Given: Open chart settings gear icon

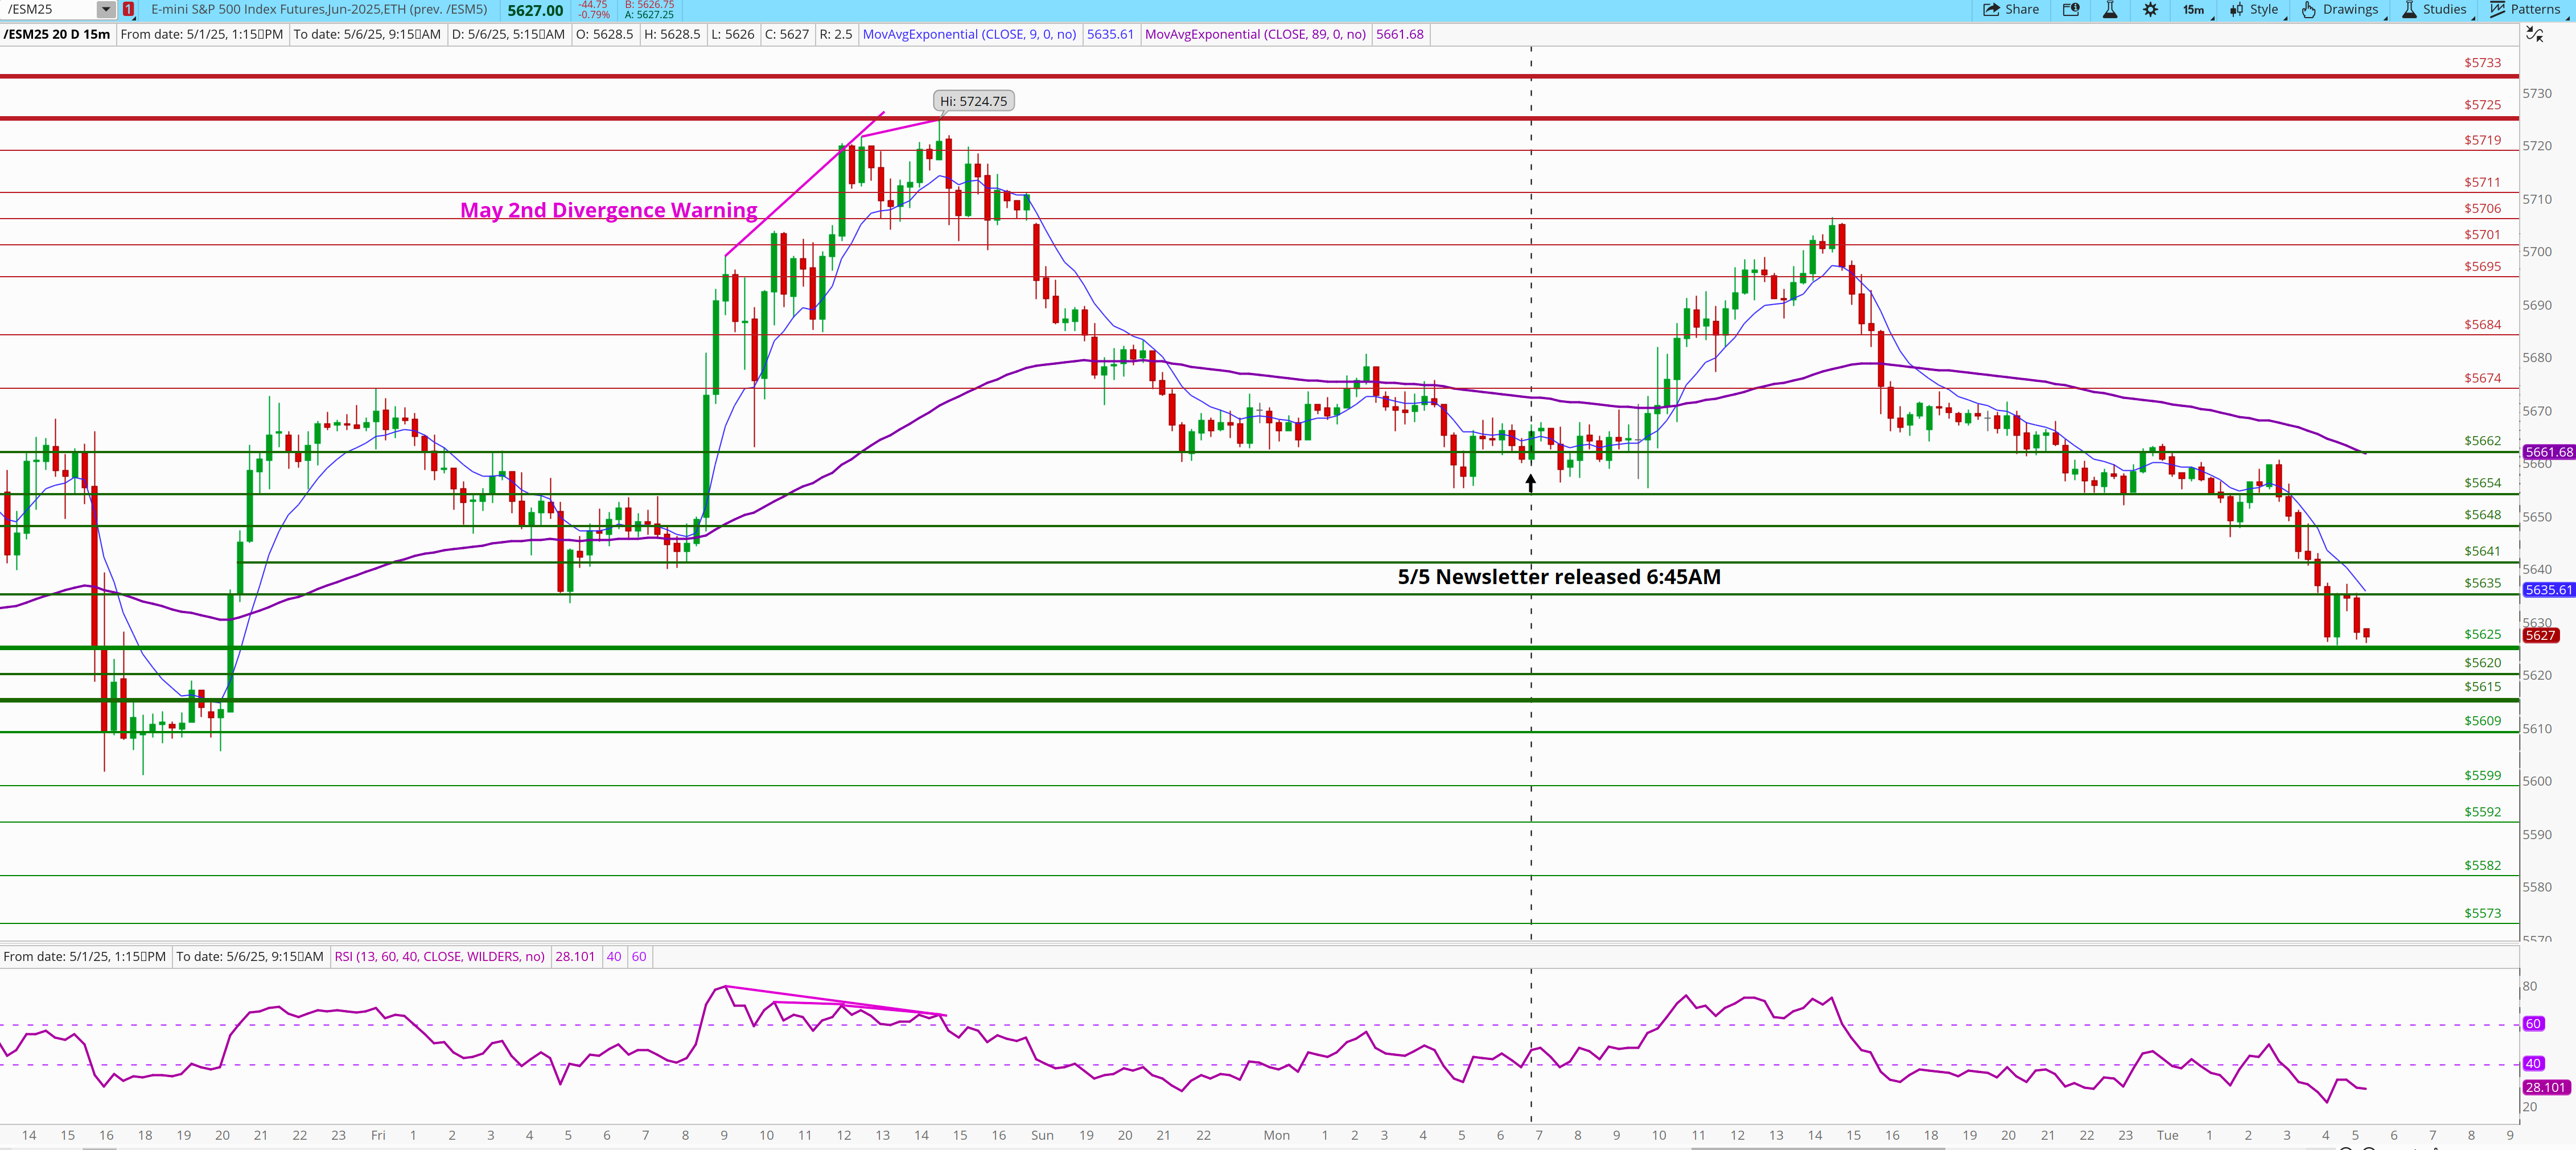Looking at the screenshot, I should [2150, 10].
